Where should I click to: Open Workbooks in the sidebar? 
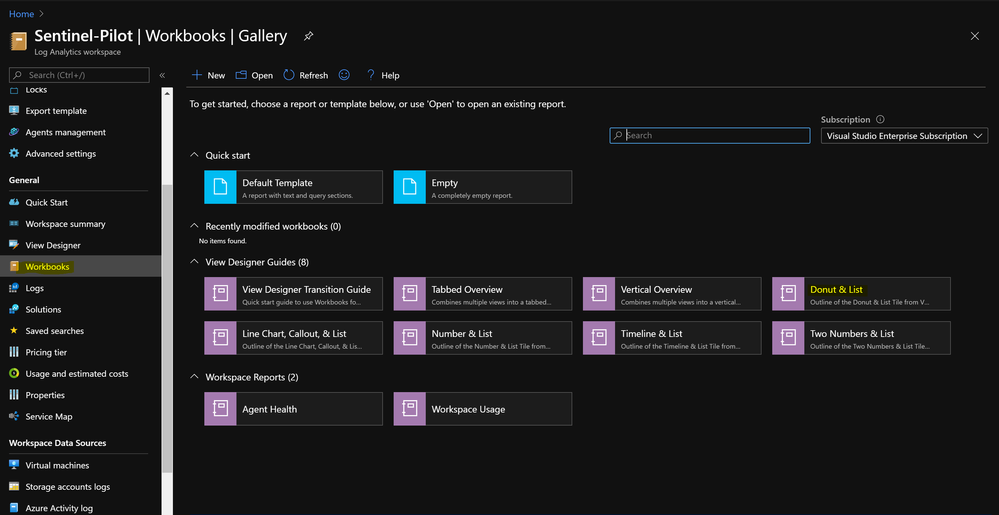click(x=80, y=266)
